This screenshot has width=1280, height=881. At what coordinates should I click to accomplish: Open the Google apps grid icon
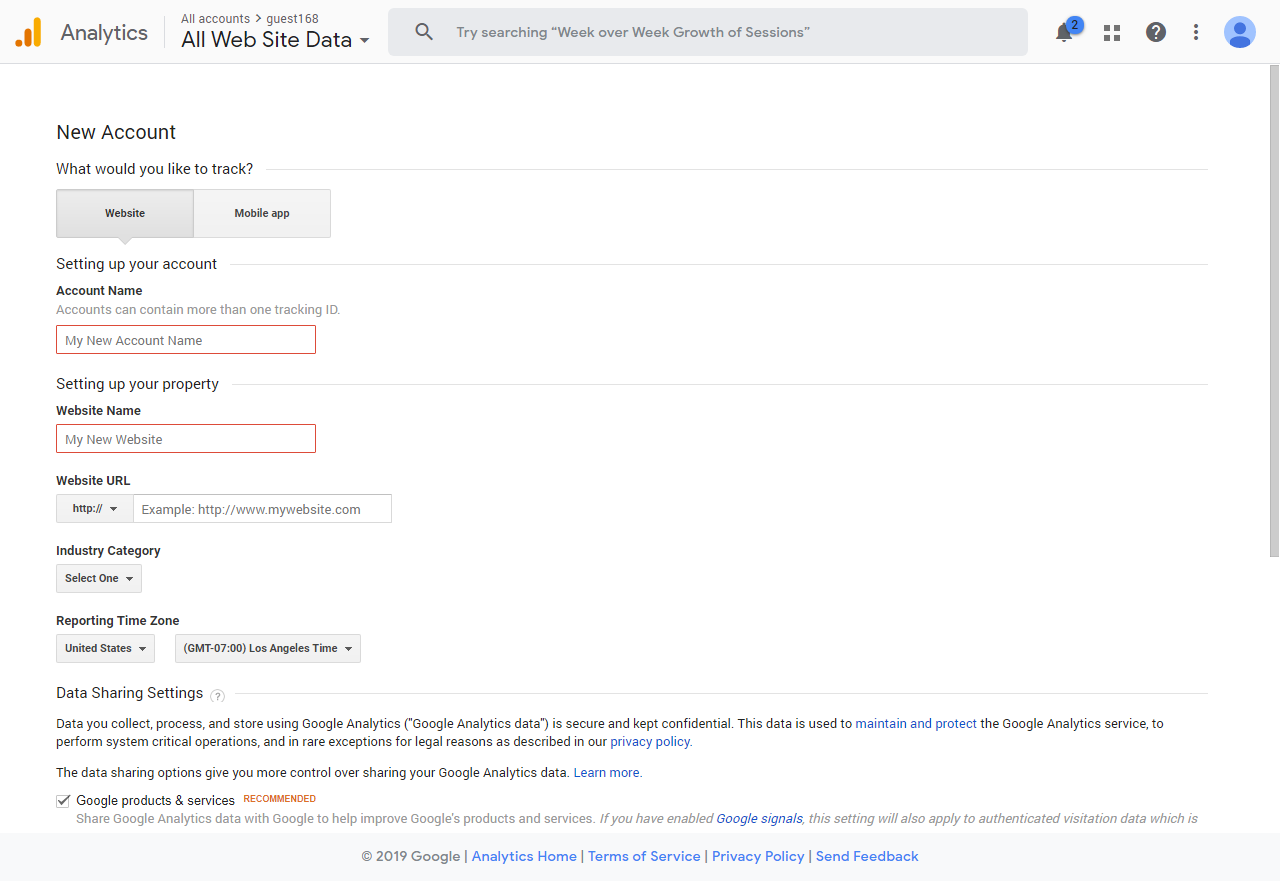coord(1112,32)
